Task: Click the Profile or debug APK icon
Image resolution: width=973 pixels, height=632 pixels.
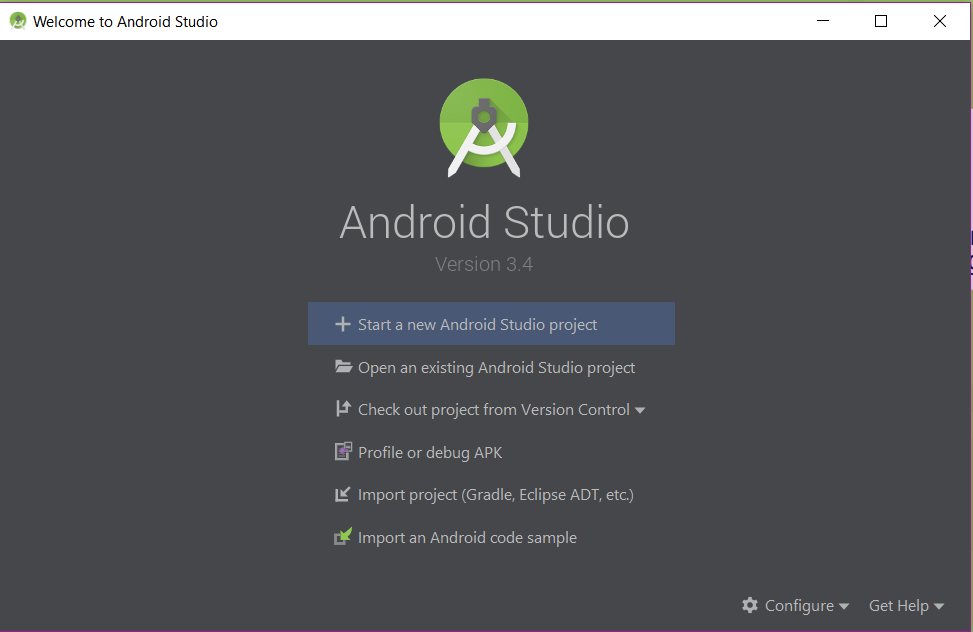Action: click(343, 451)
